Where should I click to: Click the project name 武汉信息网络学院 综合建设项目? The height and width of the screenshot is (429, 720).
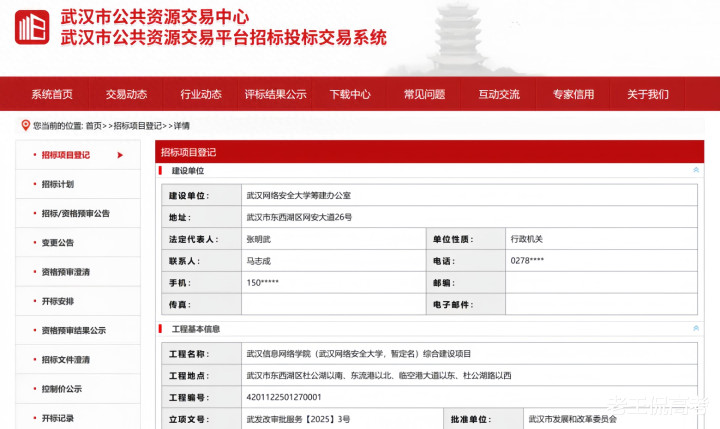tap(359, 354)
